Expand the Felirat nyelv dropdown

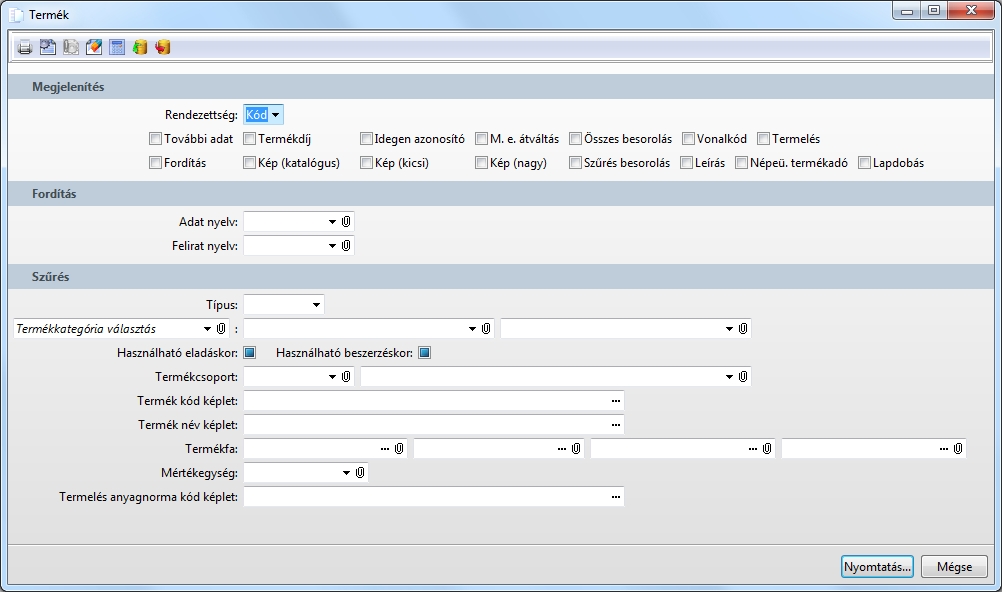pyautogui.click(x=332, y=245)
